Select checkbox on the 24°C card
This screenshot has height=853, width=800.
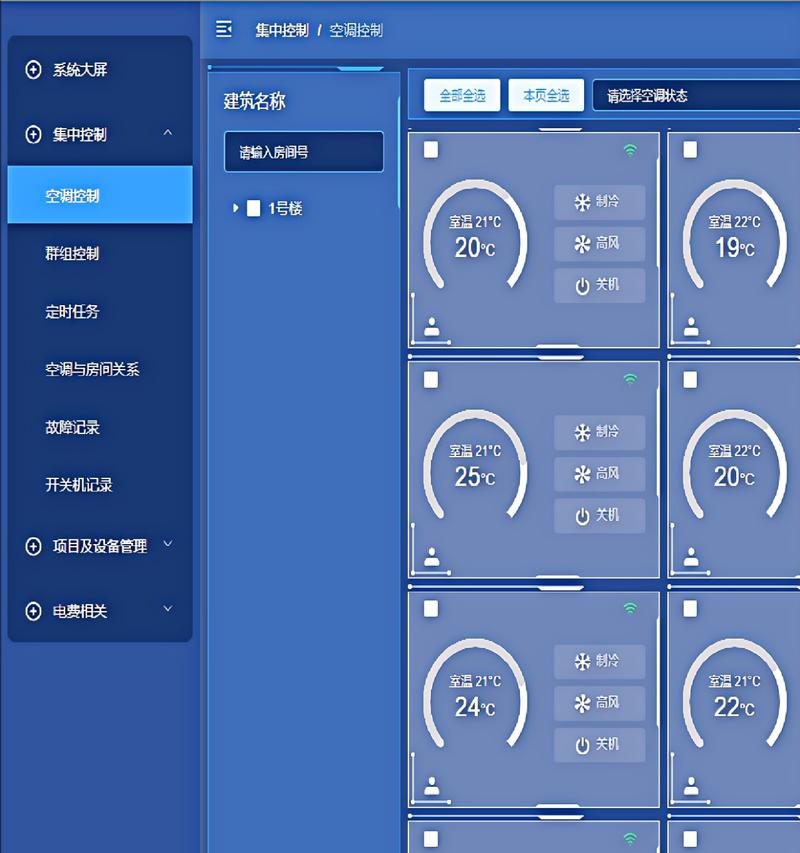coord(431,609)
